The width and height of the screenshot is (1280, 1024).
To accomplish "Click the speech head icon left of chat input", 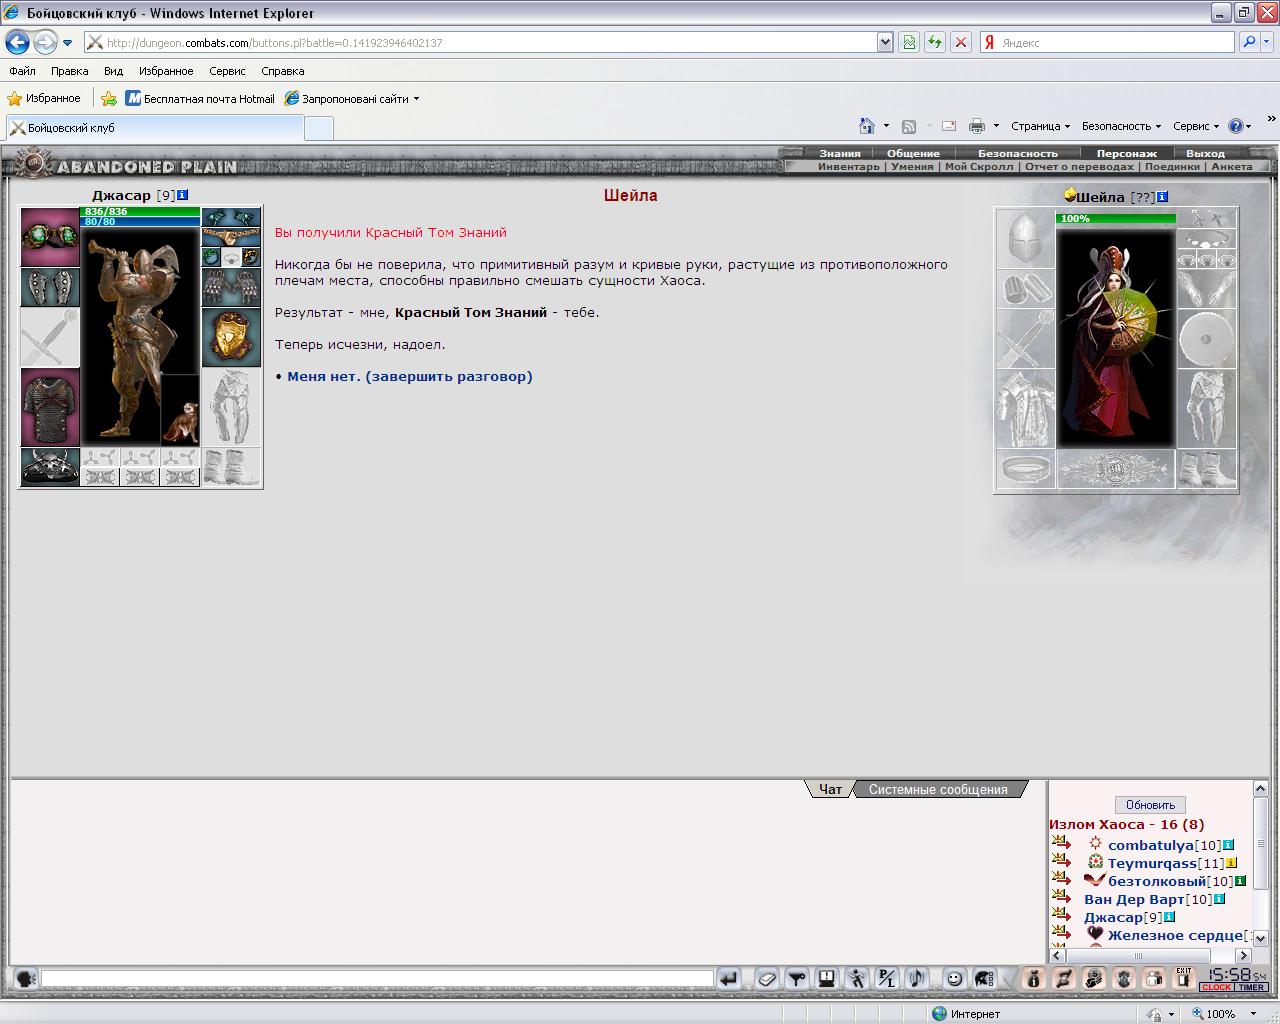I will 26,979.
